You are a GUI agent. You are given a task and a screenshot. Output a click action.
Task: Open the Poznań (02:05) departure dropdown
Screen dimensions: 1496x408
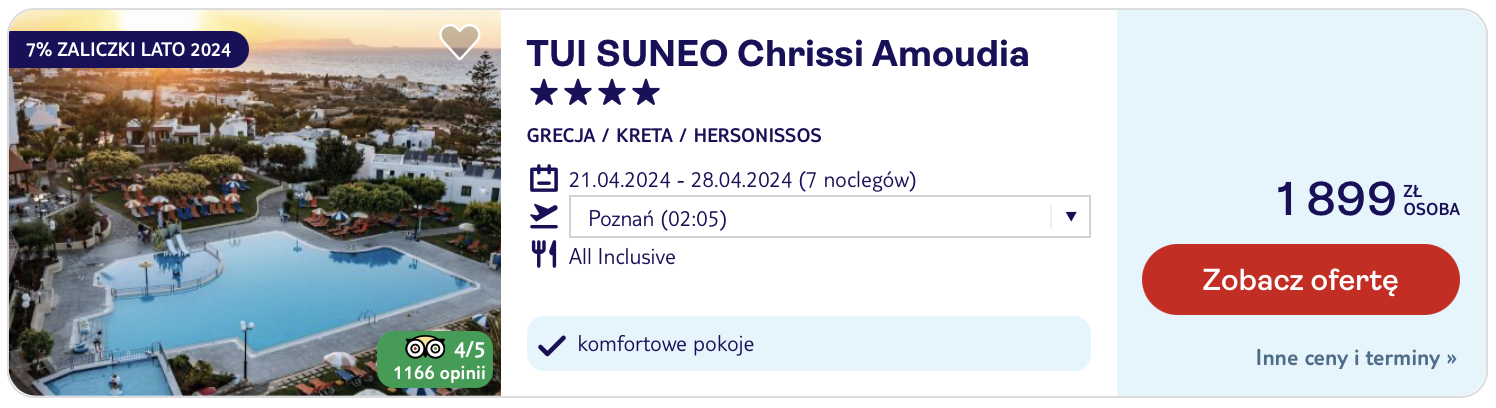[x=829, y=217]
